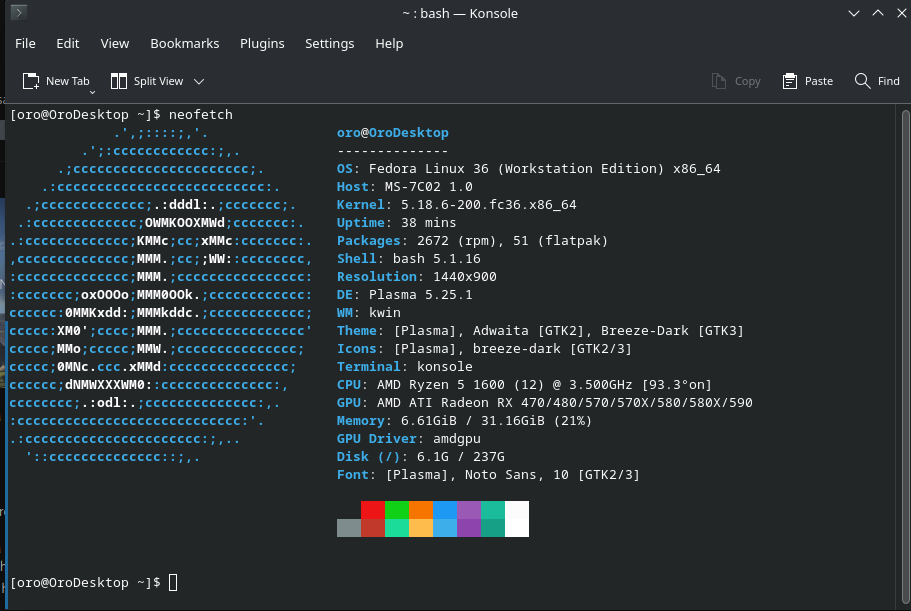Open the Edit menu
Viewport: 911px width, 611px height.
[67, 44]
